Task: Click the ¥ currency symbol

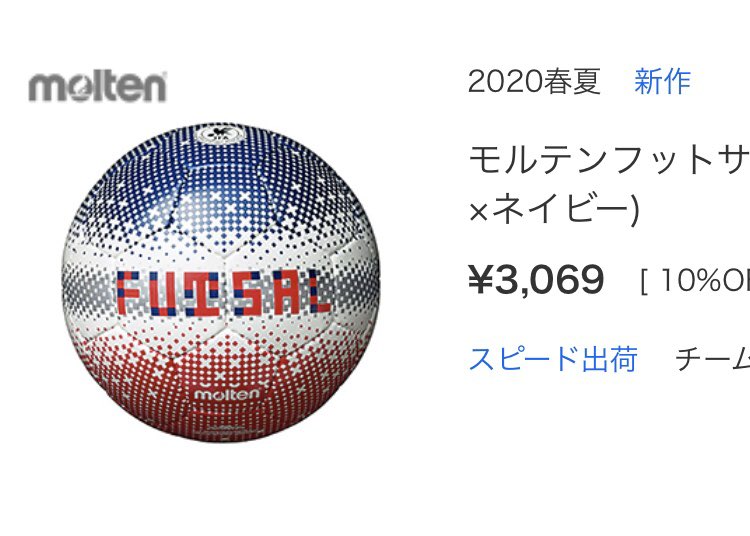Action: coord(481,279)
